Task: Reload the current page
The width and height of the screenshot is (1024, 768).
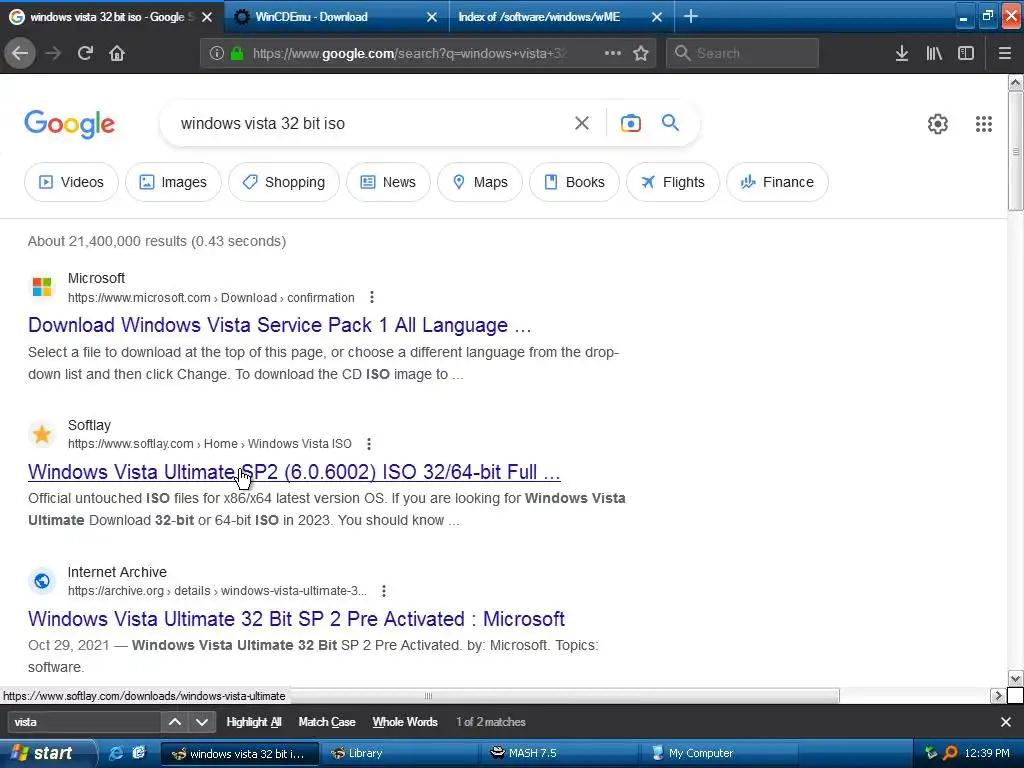Action: [x=85, y=53]
